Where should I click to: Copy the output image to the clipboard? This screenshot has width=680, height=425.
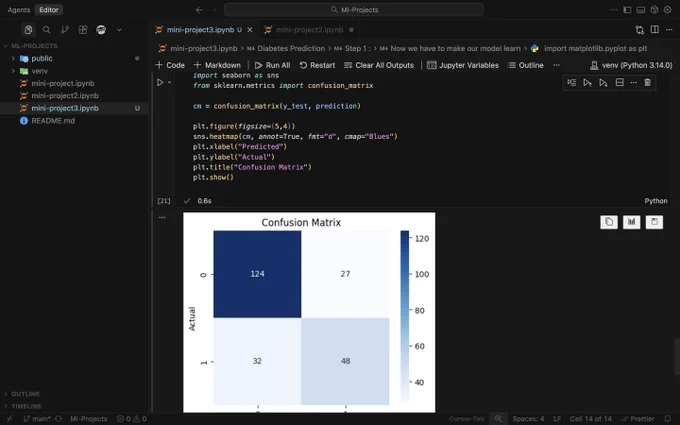(x=609, y=222)
